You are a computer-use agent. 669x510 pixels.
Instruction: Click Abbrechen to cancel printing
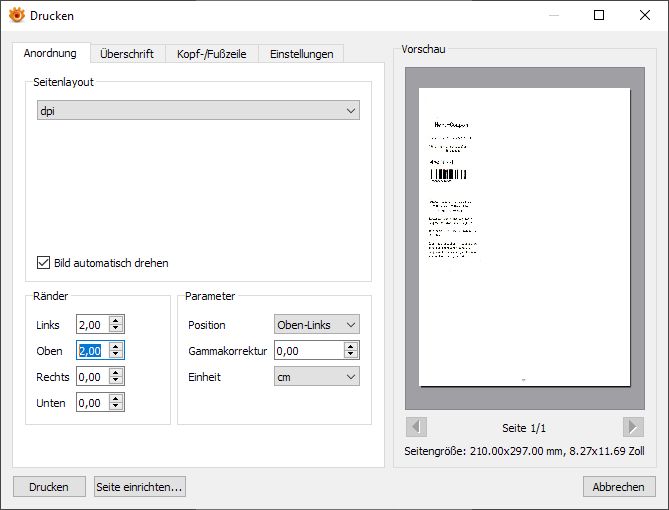[619, 487]
